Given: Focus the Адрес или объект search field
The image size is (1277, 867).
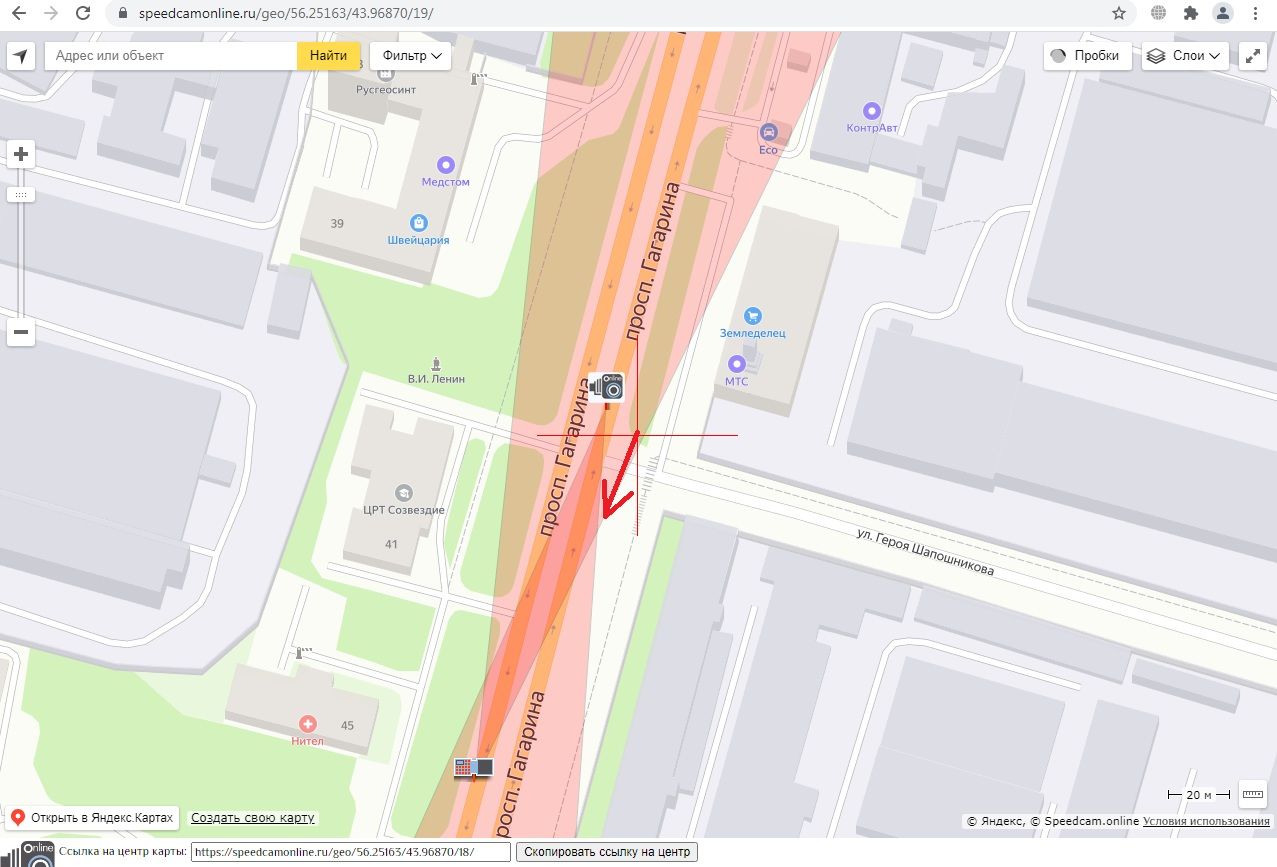Looking at the screenshot, I should coord(171,56).
